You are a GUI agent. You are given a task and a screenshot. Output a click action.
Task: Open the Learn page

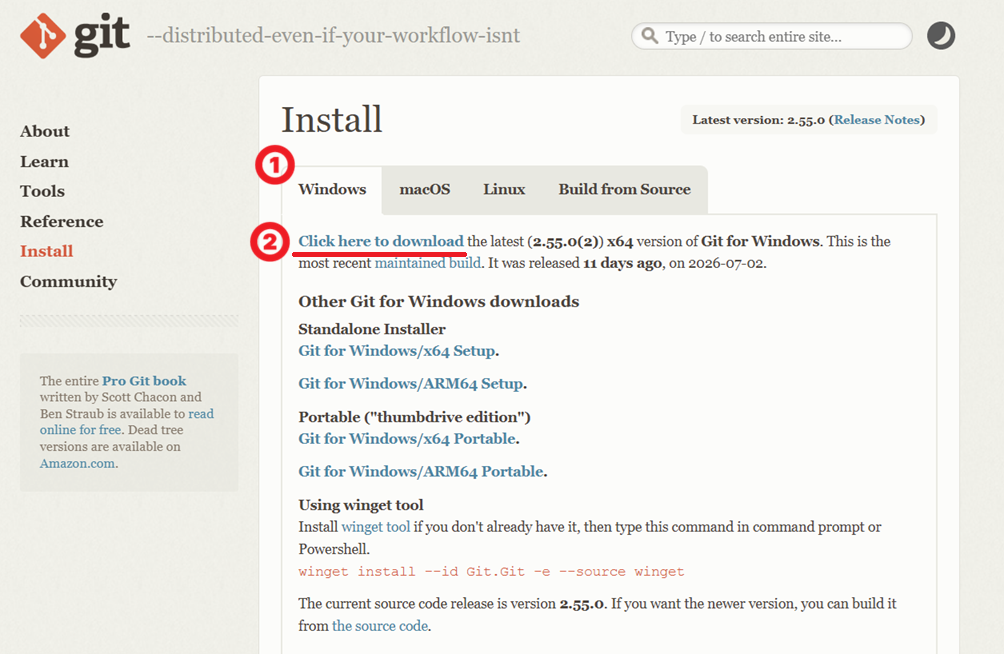pos(44,161)
